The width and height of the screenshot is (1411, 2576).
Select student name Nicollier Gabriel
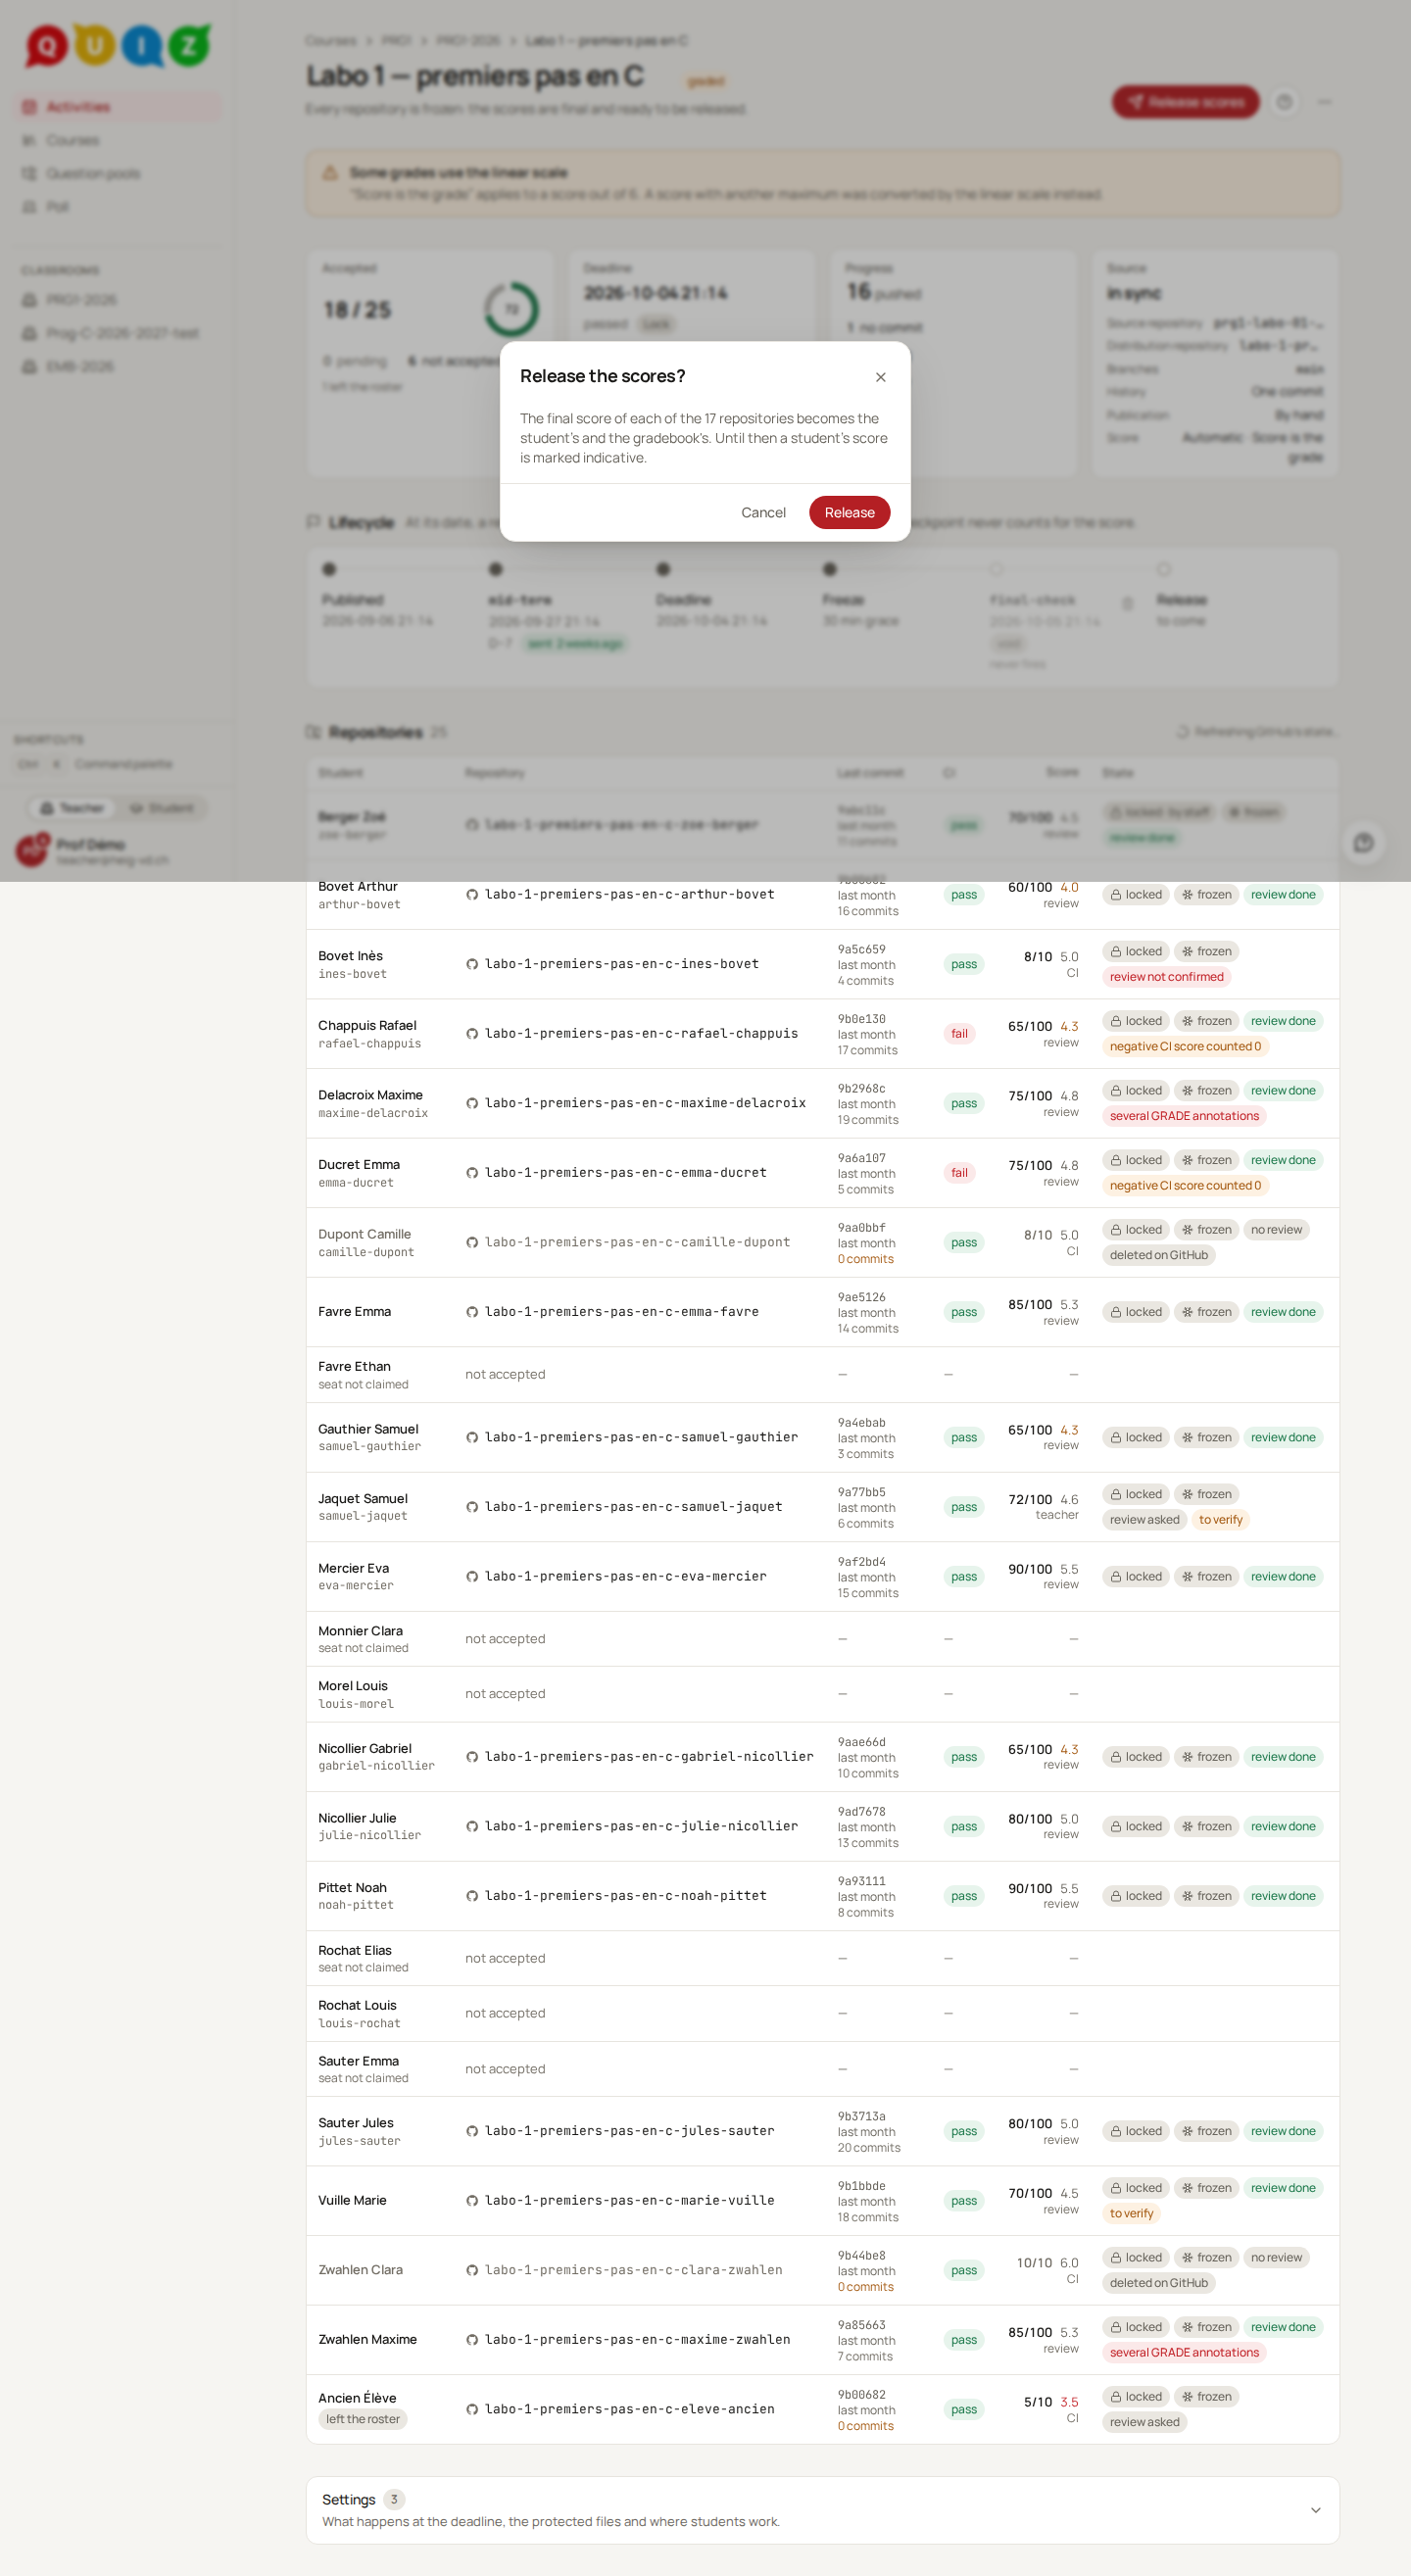(x=364, y=1748)
